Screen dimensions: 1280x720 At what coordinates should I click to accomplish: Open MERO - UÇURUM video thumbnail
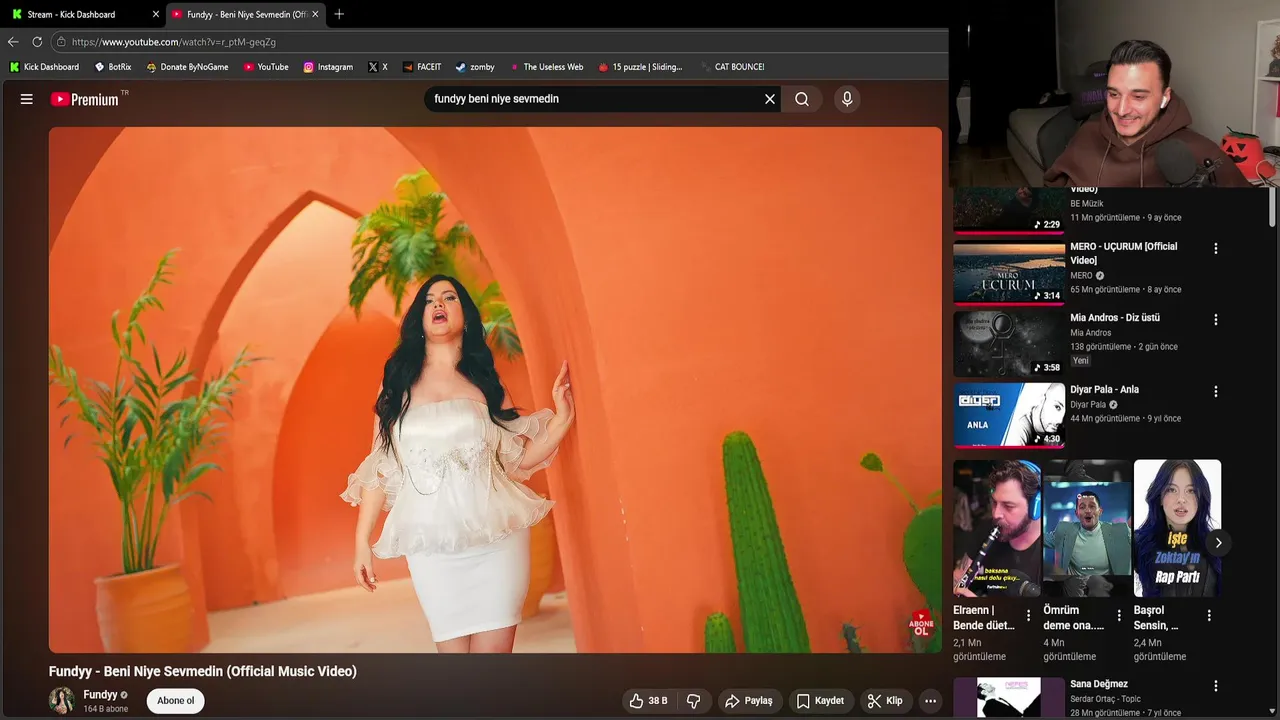pos(1009,272)
